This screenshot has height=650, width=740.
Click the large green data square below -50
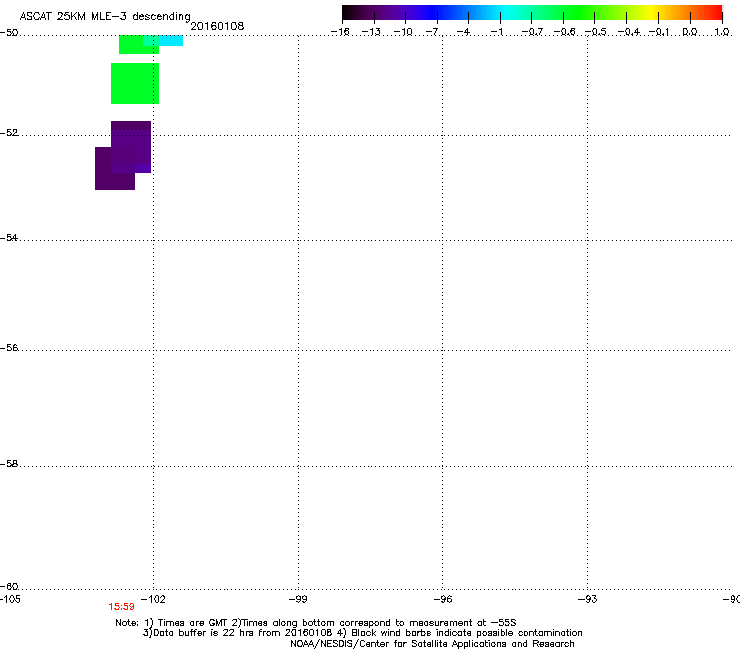pyautogui.click(x=135, y=83)
